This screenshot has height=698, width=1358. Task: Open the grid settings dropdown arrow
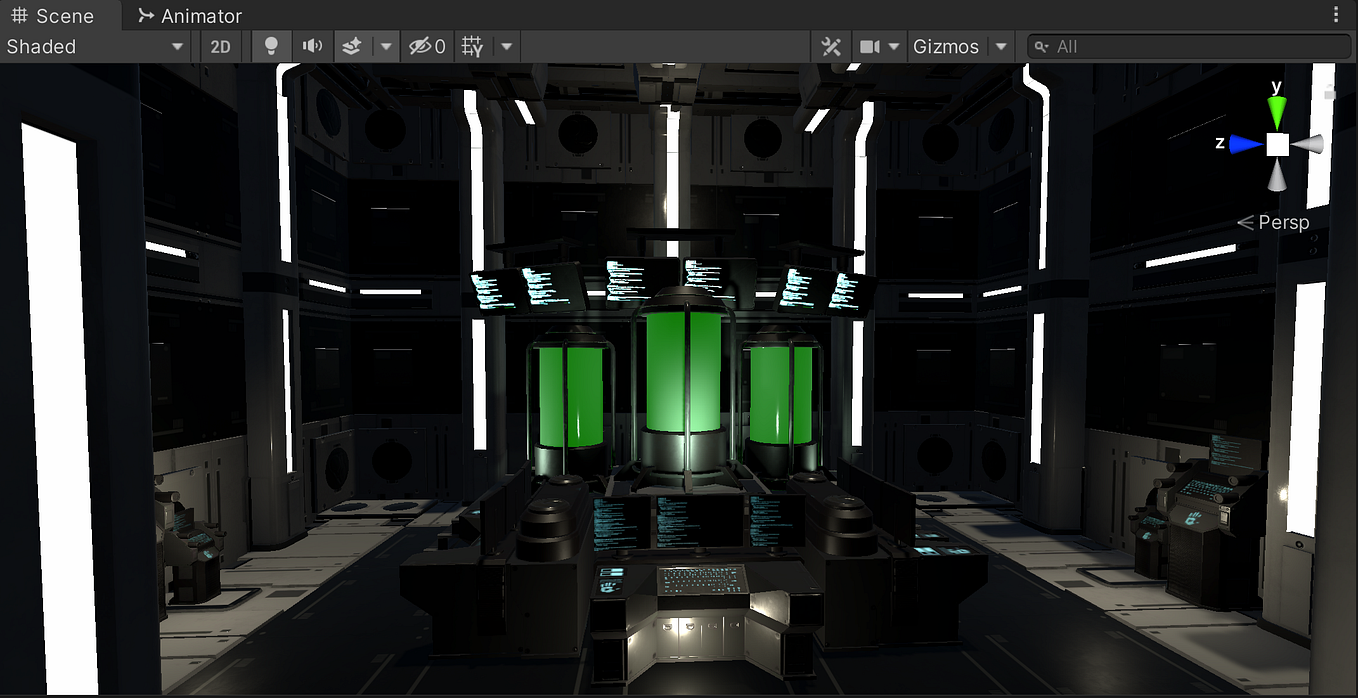507,46
